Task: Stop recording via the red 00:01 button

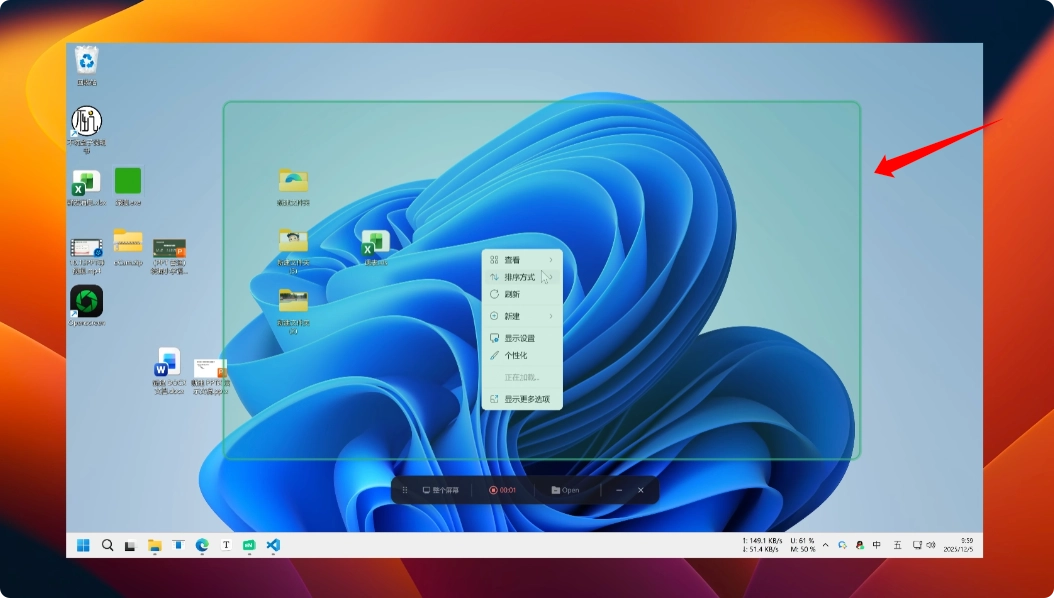Action: [502, 490]
